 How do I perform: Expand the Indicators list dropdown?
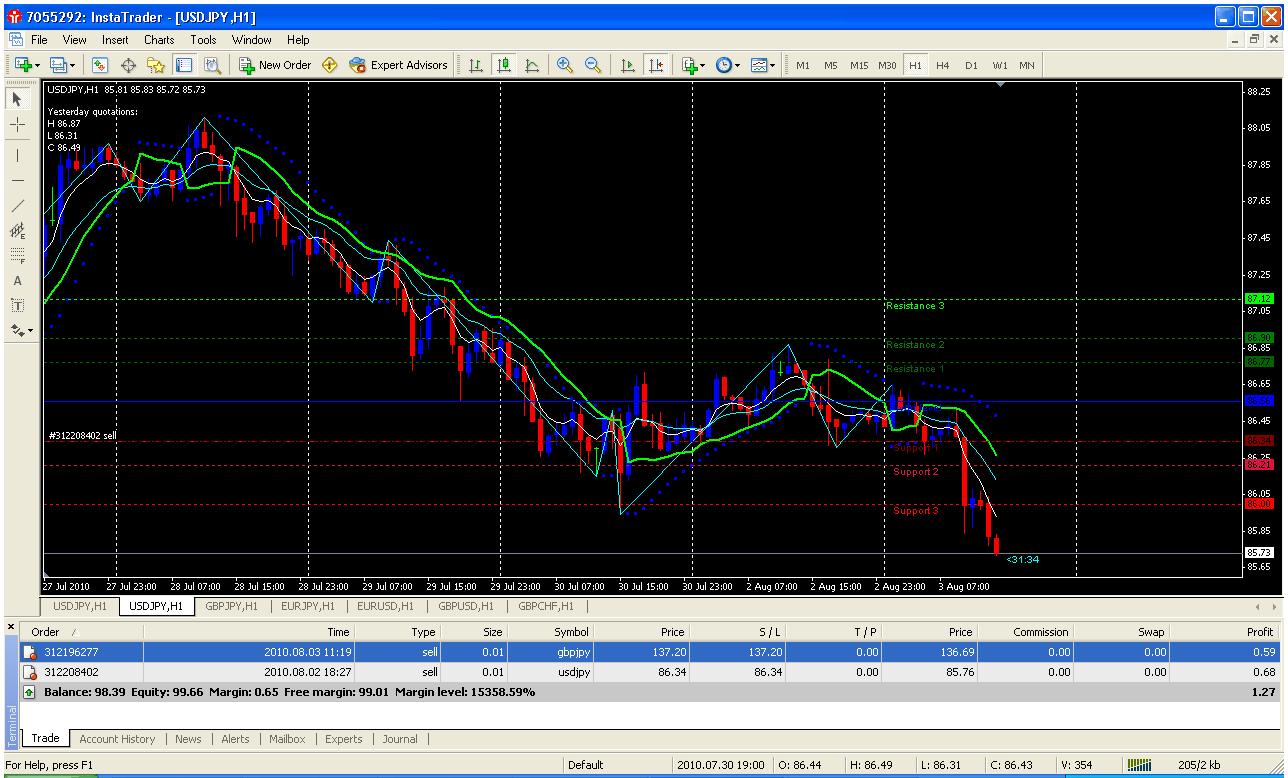(x=694, y=65)
